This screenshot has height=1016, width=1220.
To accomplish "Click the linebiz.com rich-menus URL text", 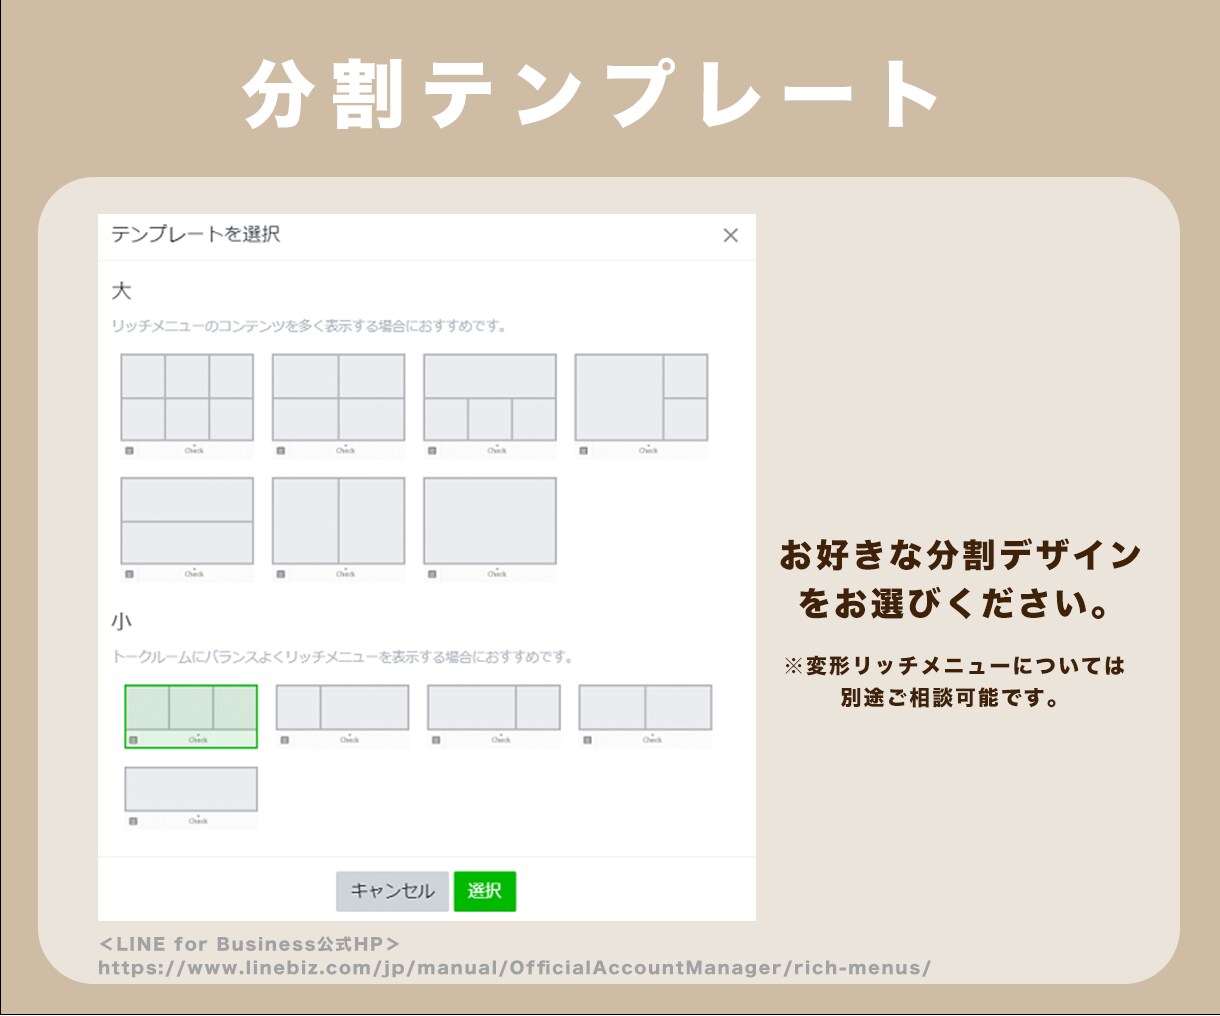I will pyautogui.click(x=515, y=968).
